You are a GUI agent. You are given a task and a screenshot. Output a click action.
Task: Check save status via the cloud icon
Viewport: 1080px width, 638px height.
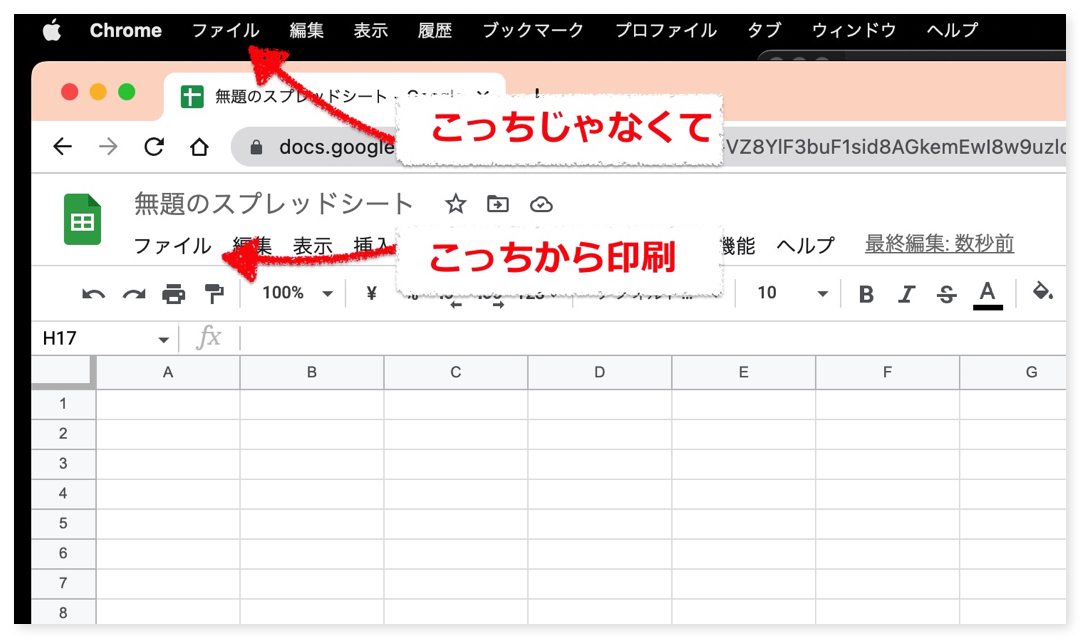pyautogui.click(x=540, y=204)
